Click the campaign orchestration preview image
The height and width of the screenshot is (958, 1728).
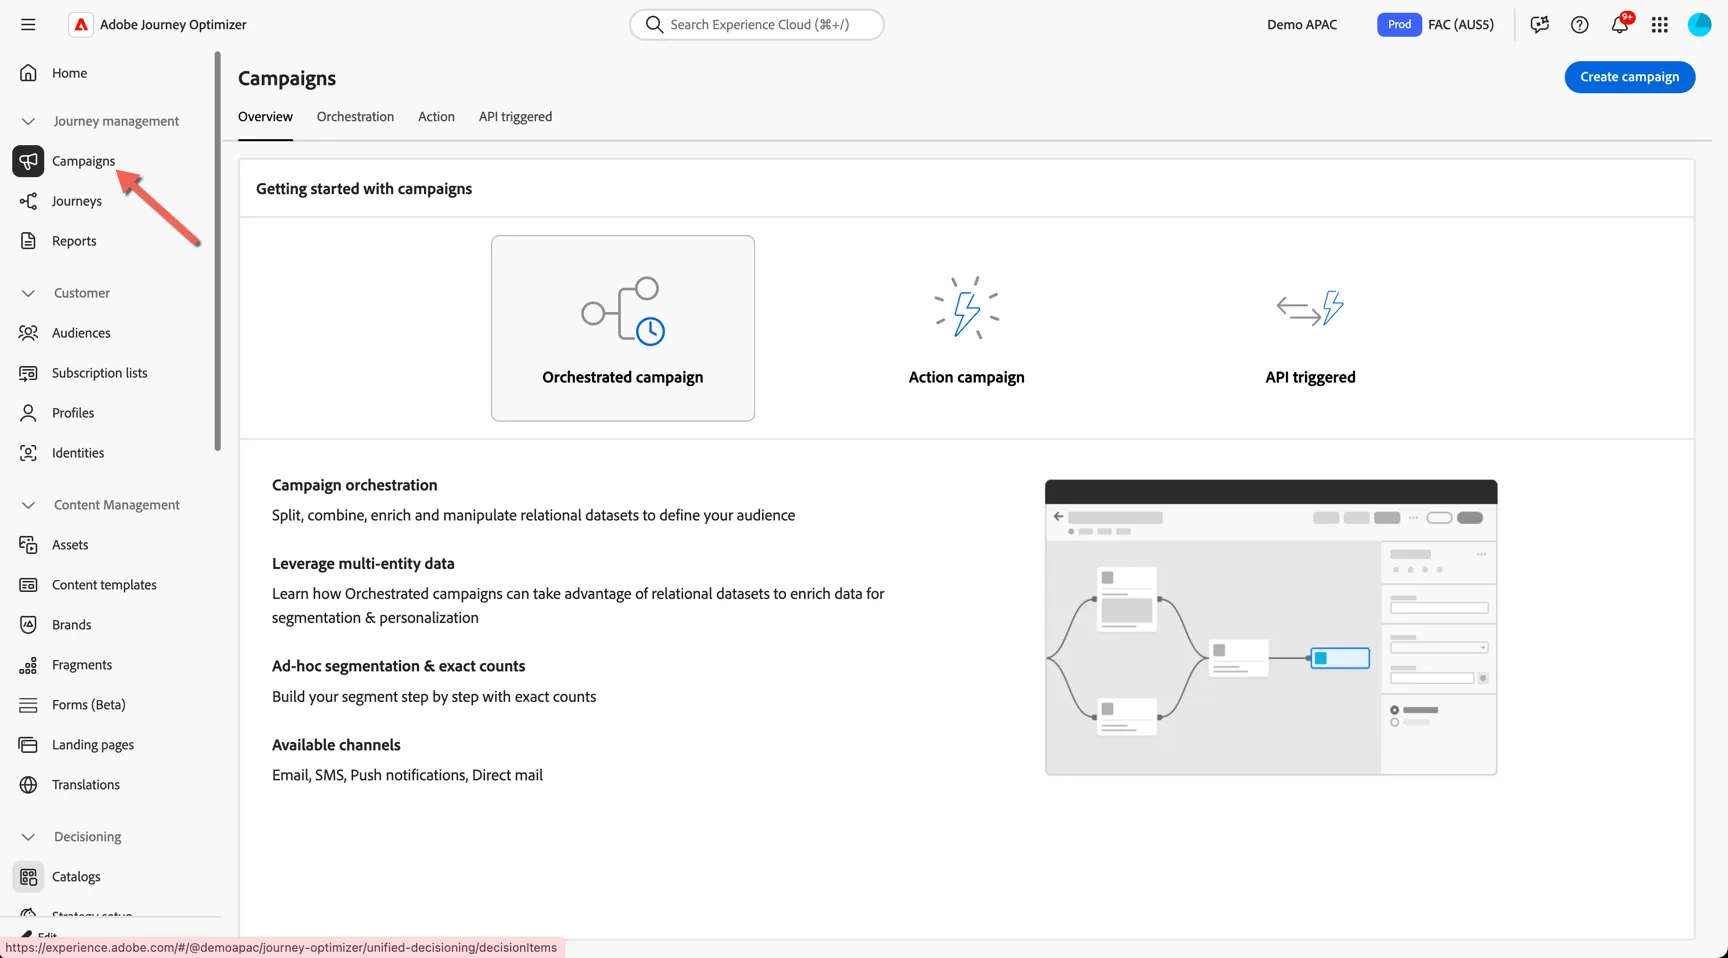pos(1271,627)
